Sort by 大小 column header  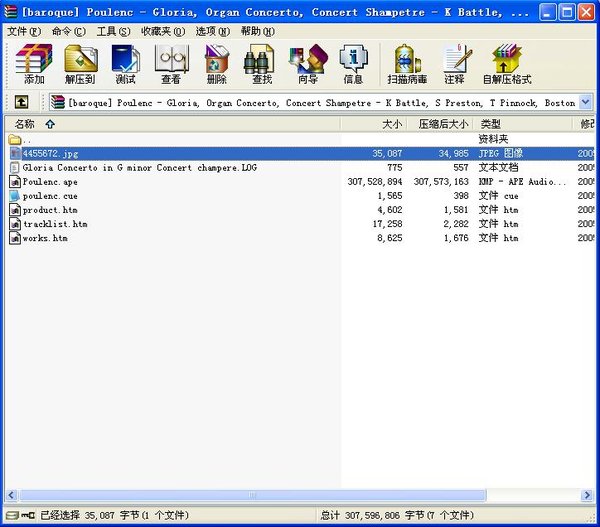373,124
